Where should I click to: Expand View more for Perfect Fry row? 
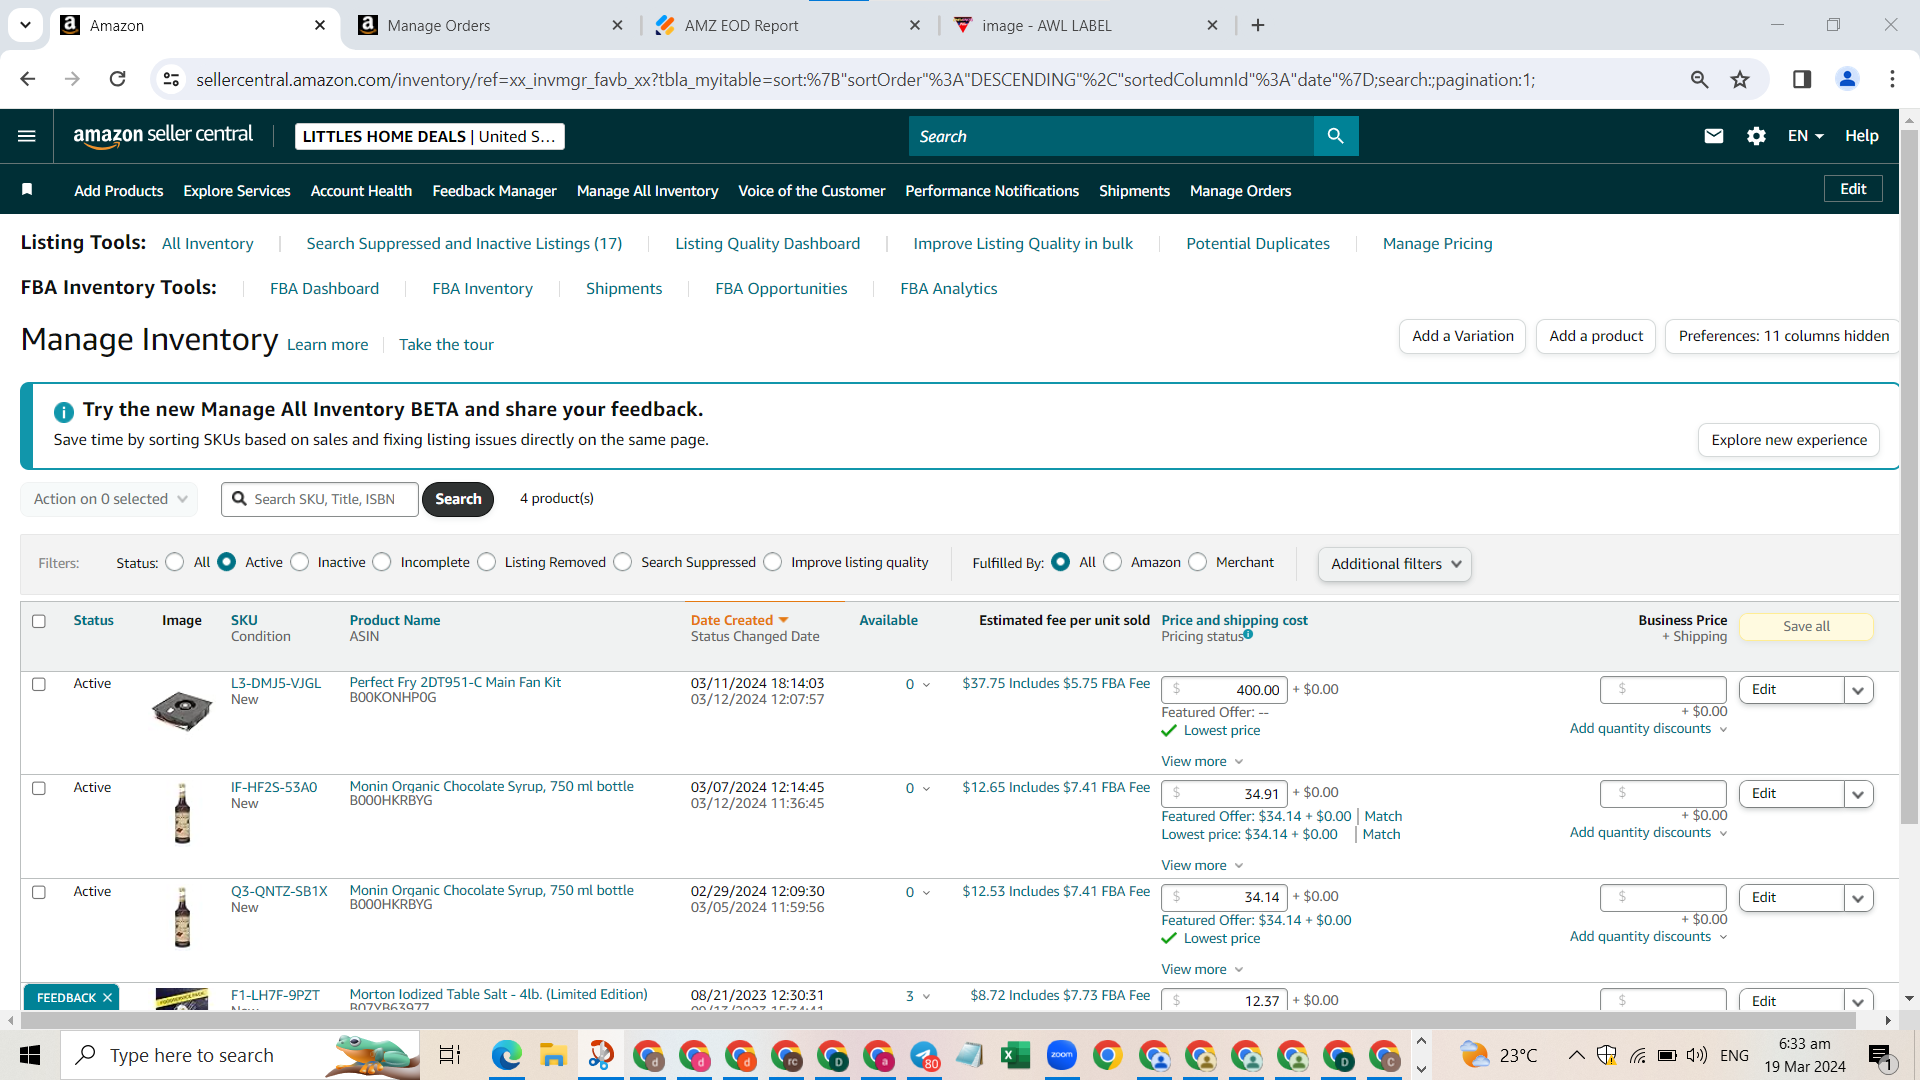pos(1202,761)
